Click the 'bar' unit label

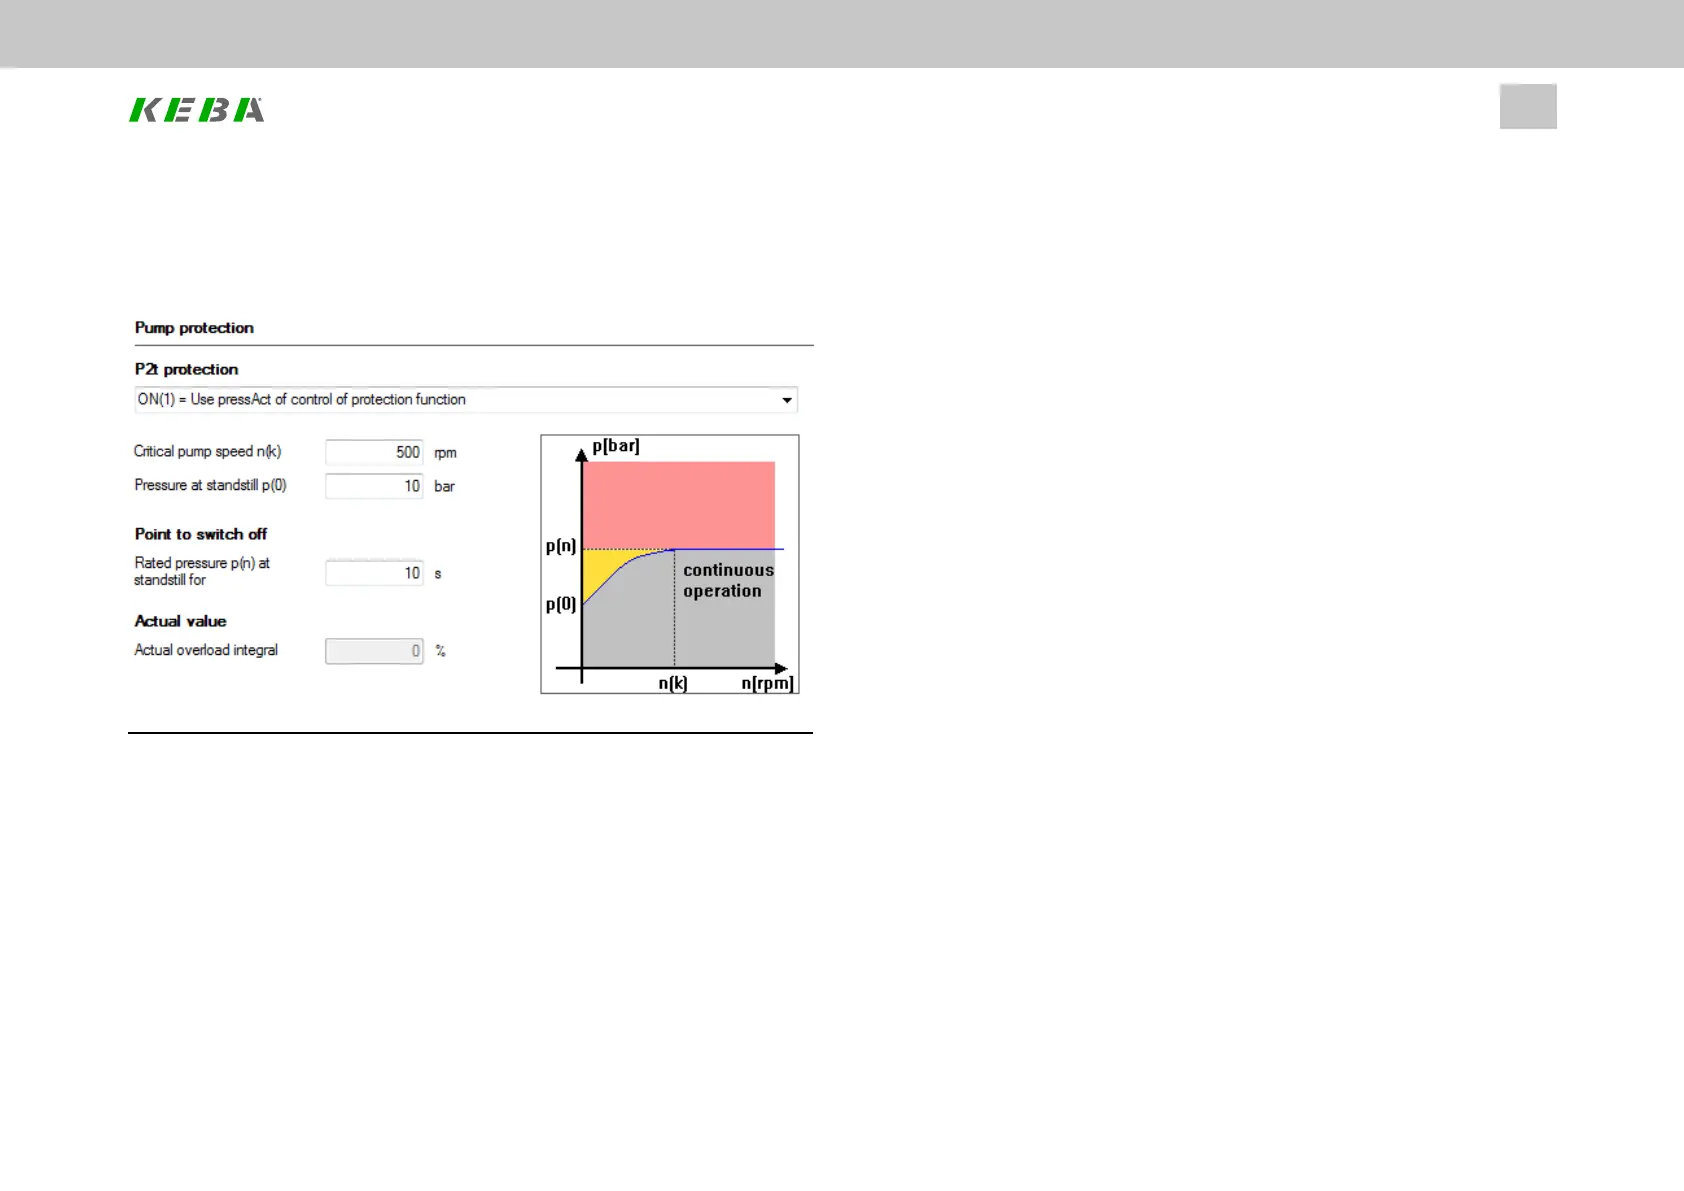click(x=445, y=486)
